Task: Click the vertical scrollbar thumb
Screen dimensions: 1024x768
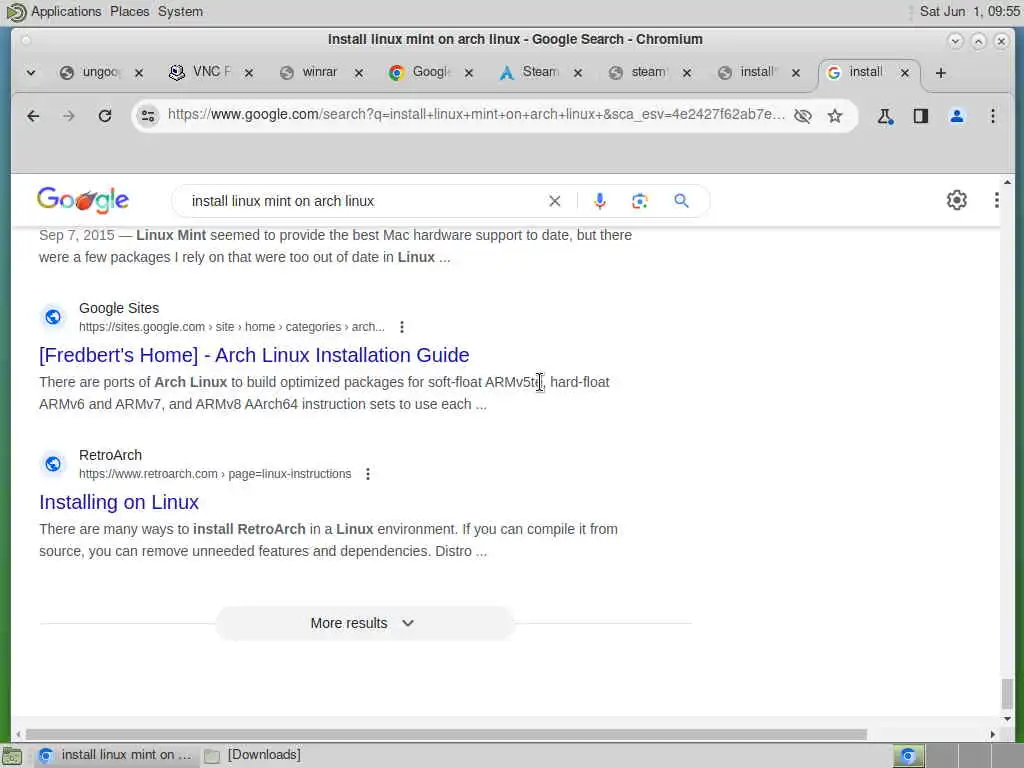Action: tap(1007, 693)
